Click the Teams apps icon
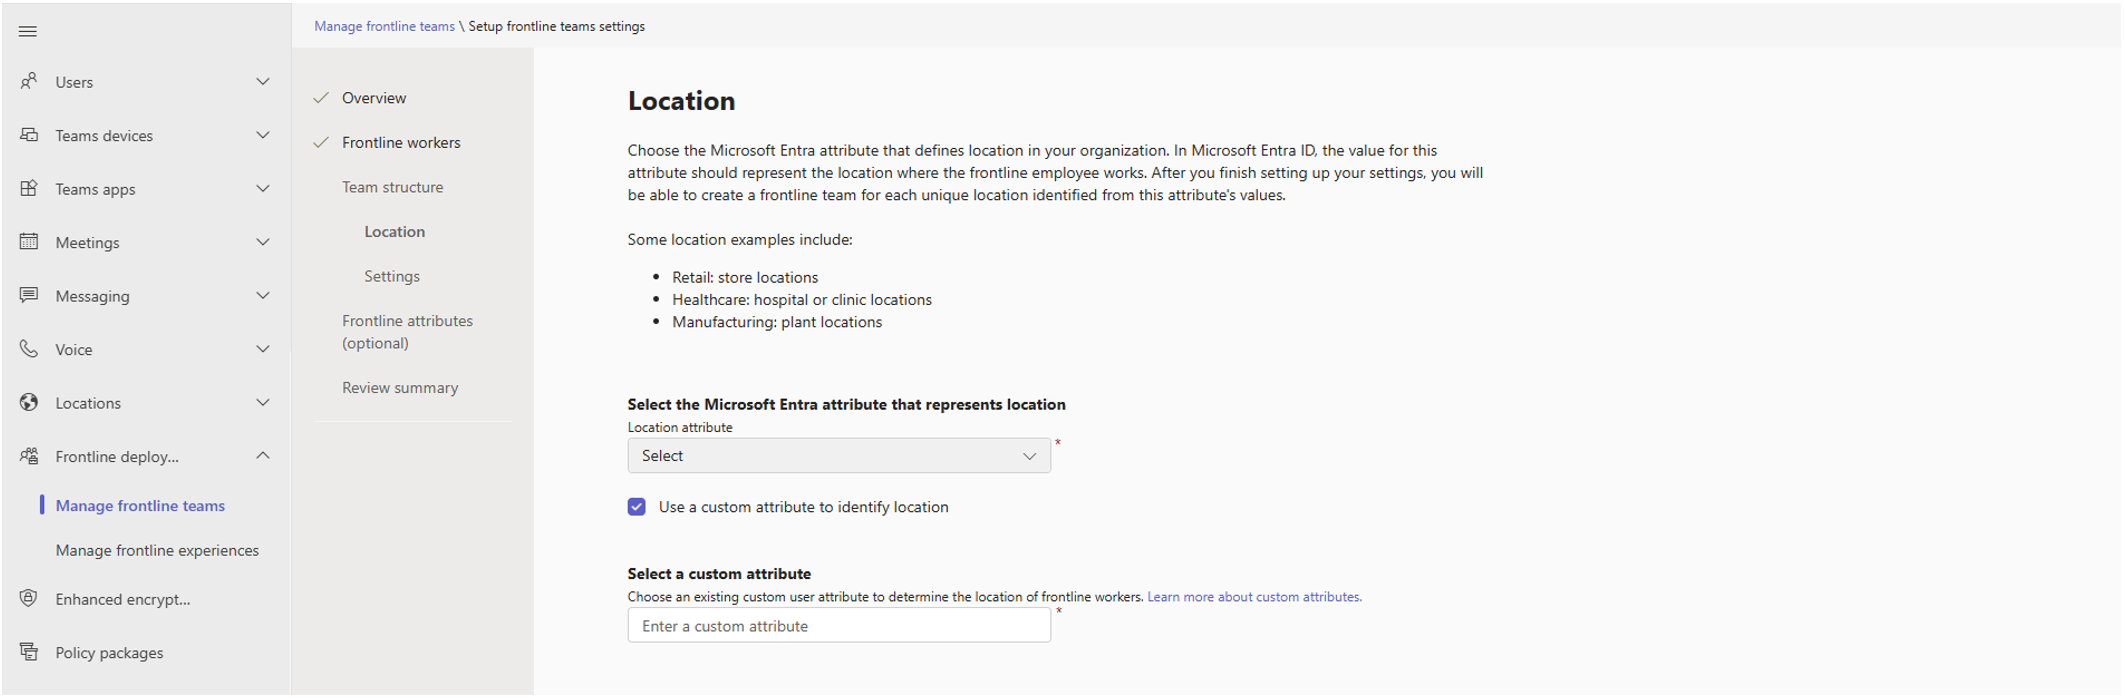The width and height of the screenshot is (2125, 698). pyautogui.click(x=29, y=188)
